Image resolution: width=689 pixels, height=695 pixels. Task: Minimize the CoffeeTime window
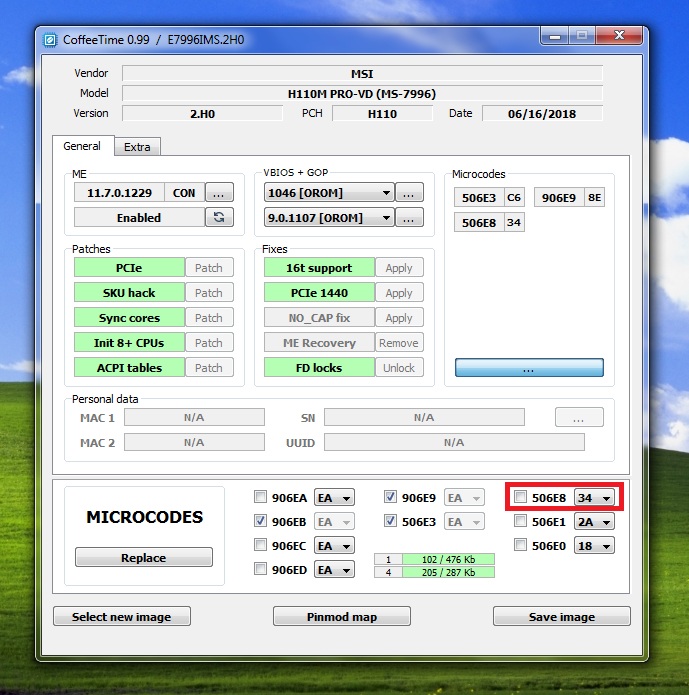(555, 36)
